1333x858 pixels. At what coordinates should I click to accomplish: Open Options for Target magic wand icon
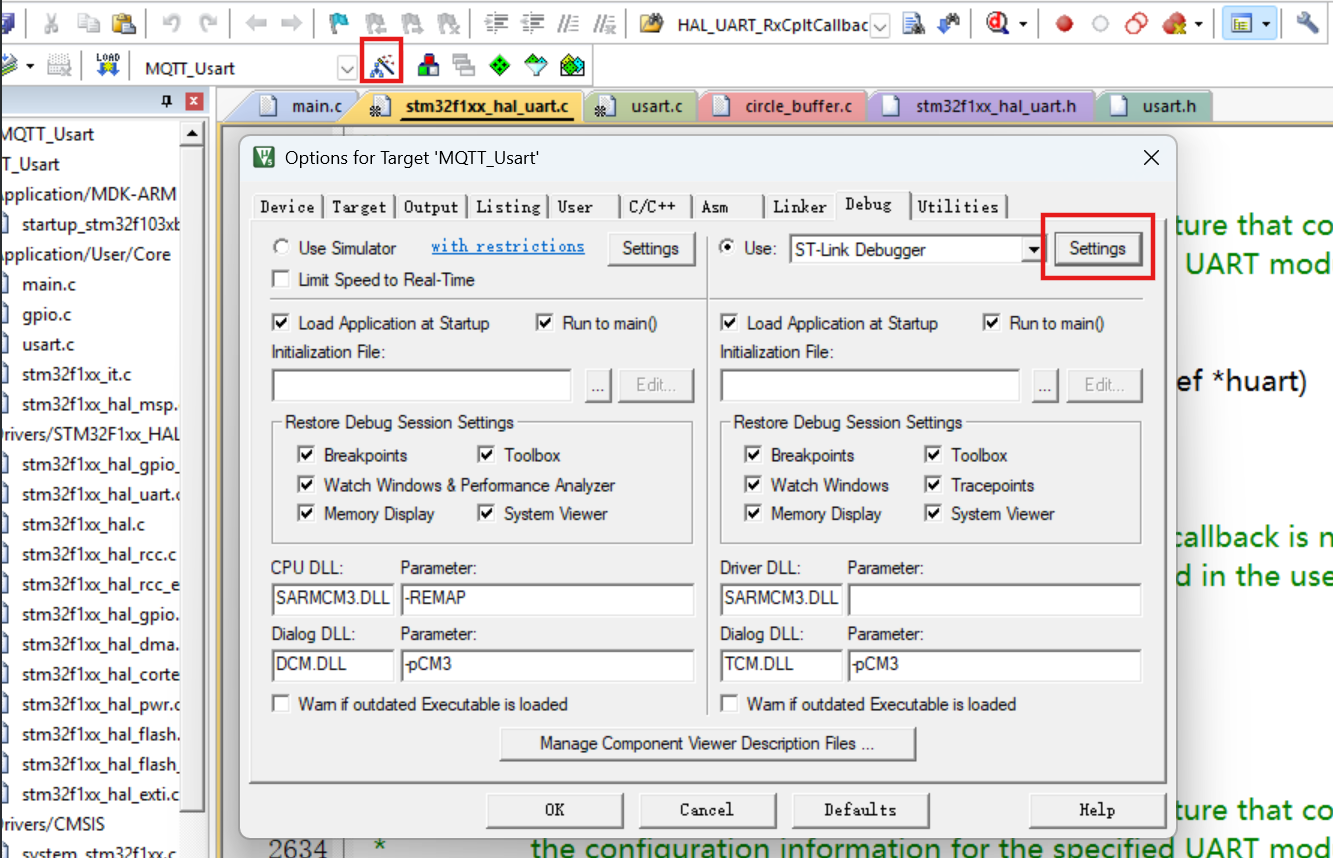[x=383, y=67]
